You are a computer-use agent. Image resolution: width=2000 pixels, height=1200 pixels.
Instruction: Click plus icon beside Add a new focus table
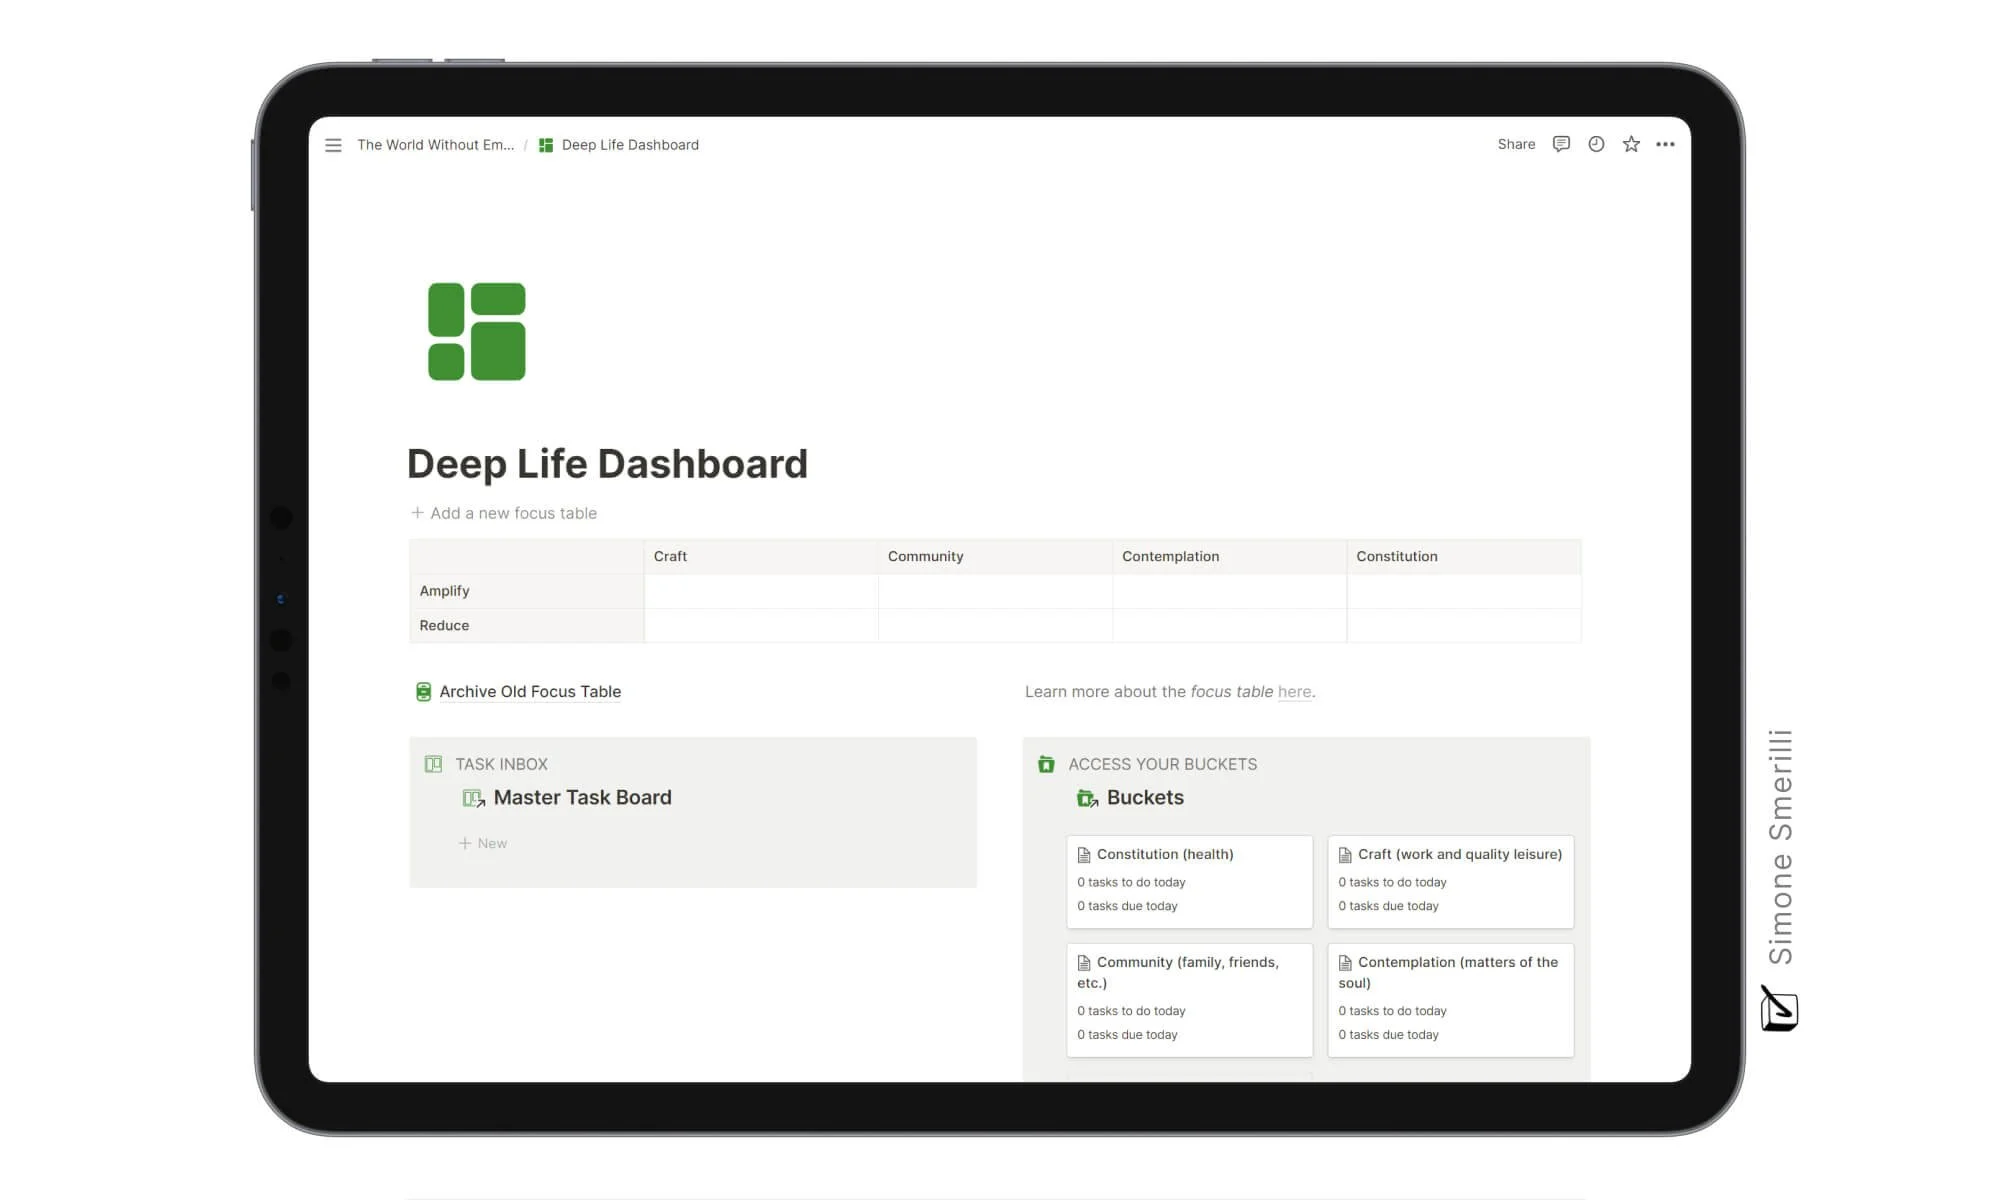click(417, 513)
